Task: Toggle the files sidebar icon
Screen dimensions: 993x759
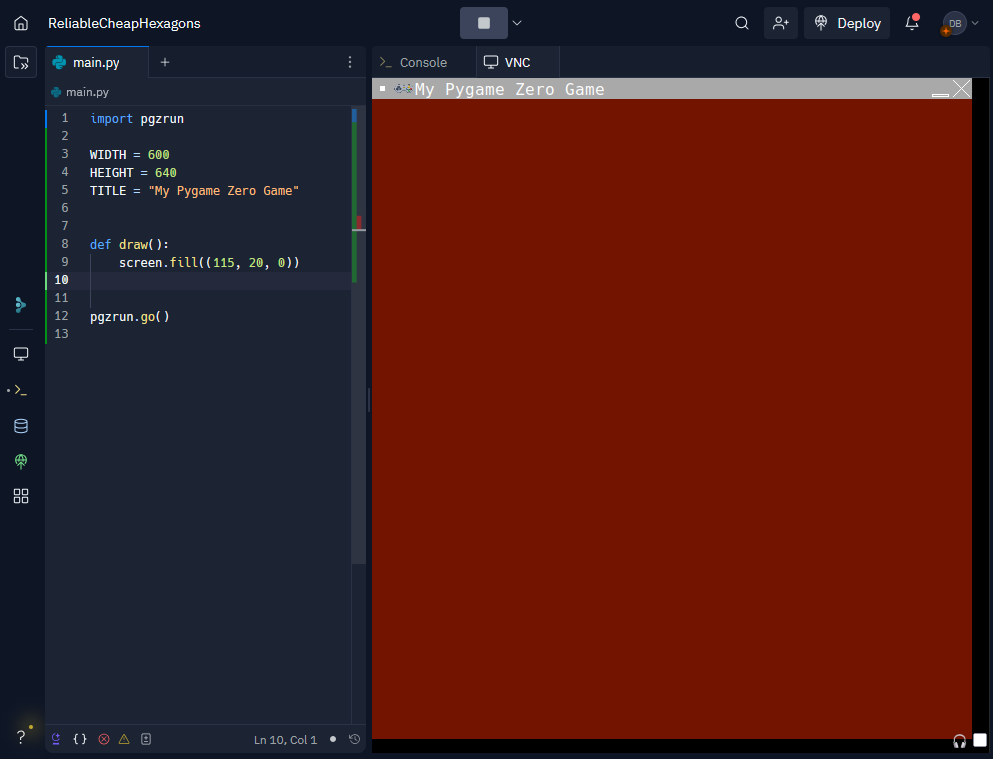Action: pos(21,62)
